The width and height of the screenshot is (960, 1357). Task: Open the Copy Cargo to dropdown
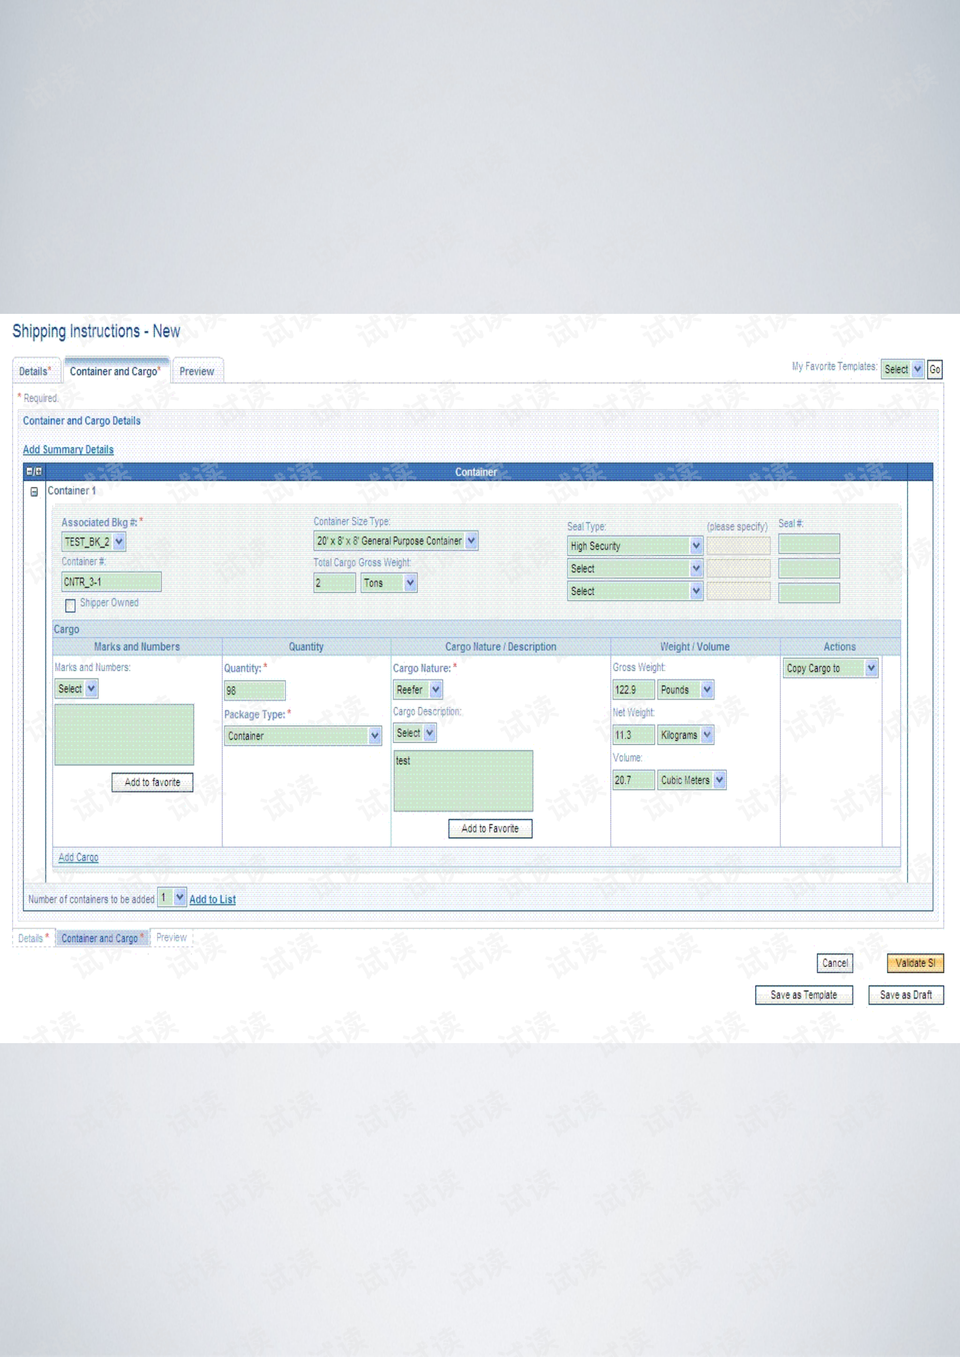click(x=871, y=668)
